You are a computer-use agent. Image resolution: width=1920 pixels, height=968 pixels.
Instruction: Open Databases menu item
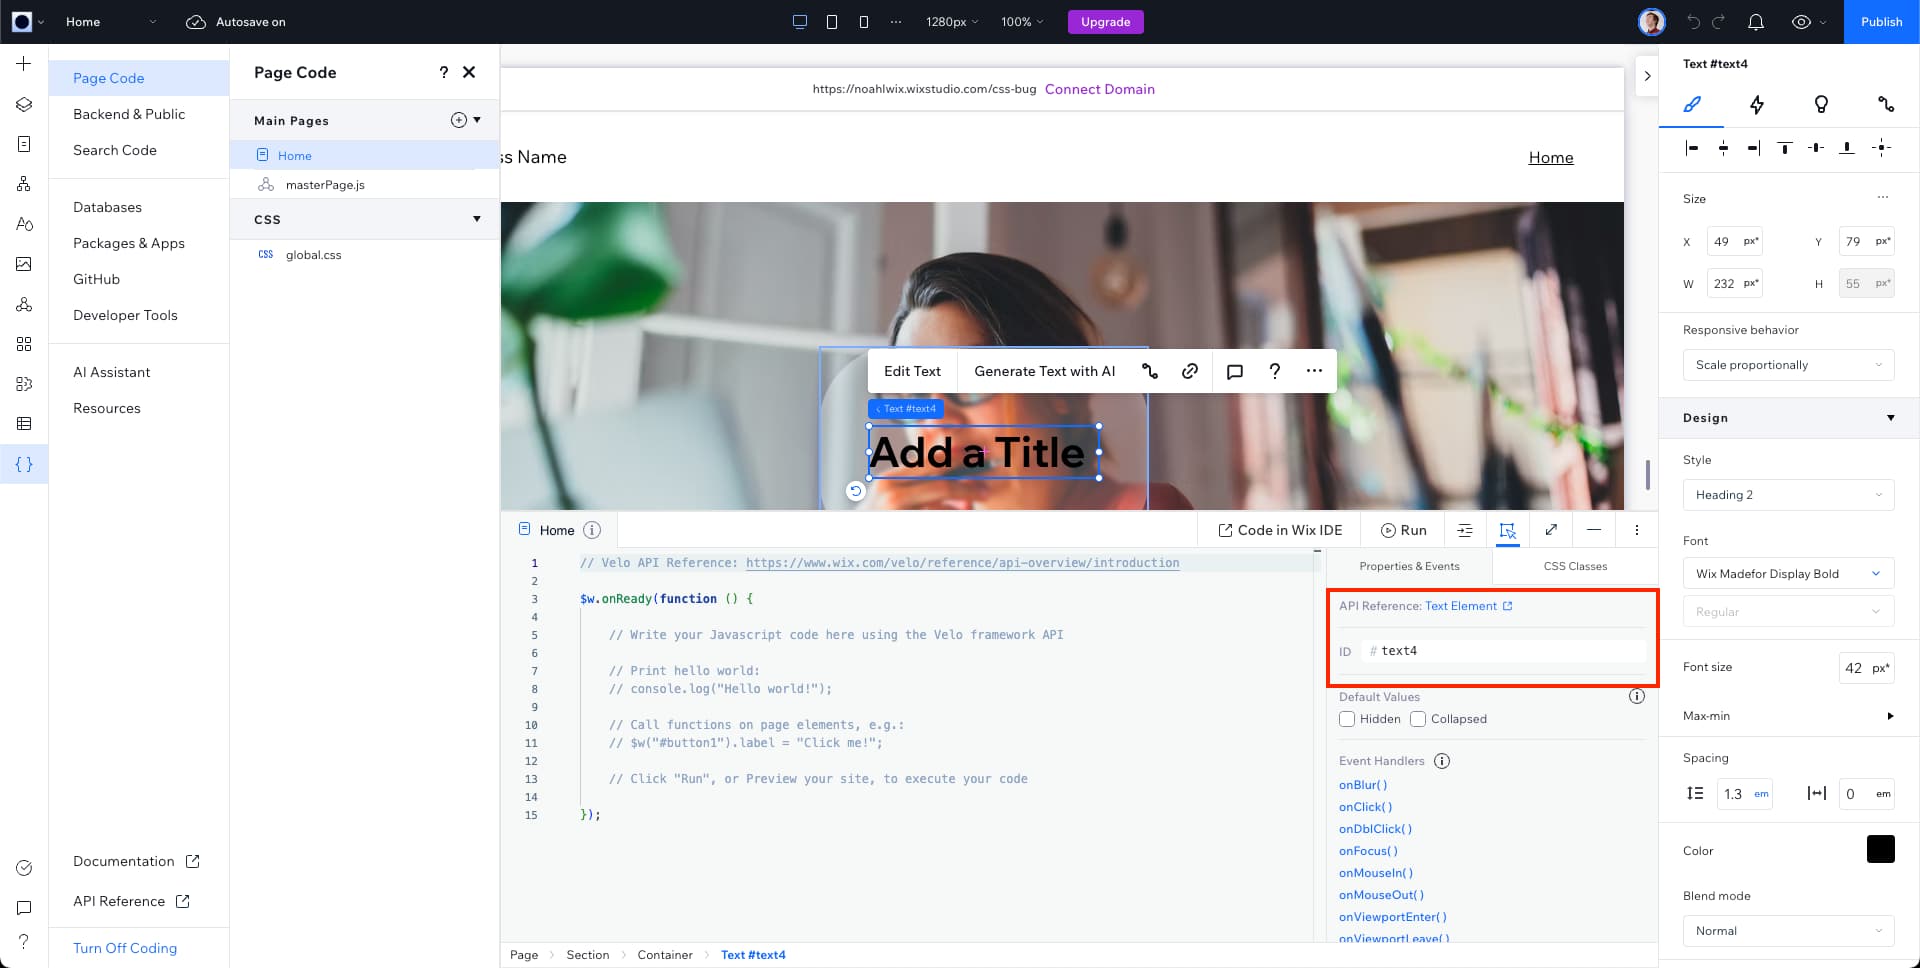[107, 207]
